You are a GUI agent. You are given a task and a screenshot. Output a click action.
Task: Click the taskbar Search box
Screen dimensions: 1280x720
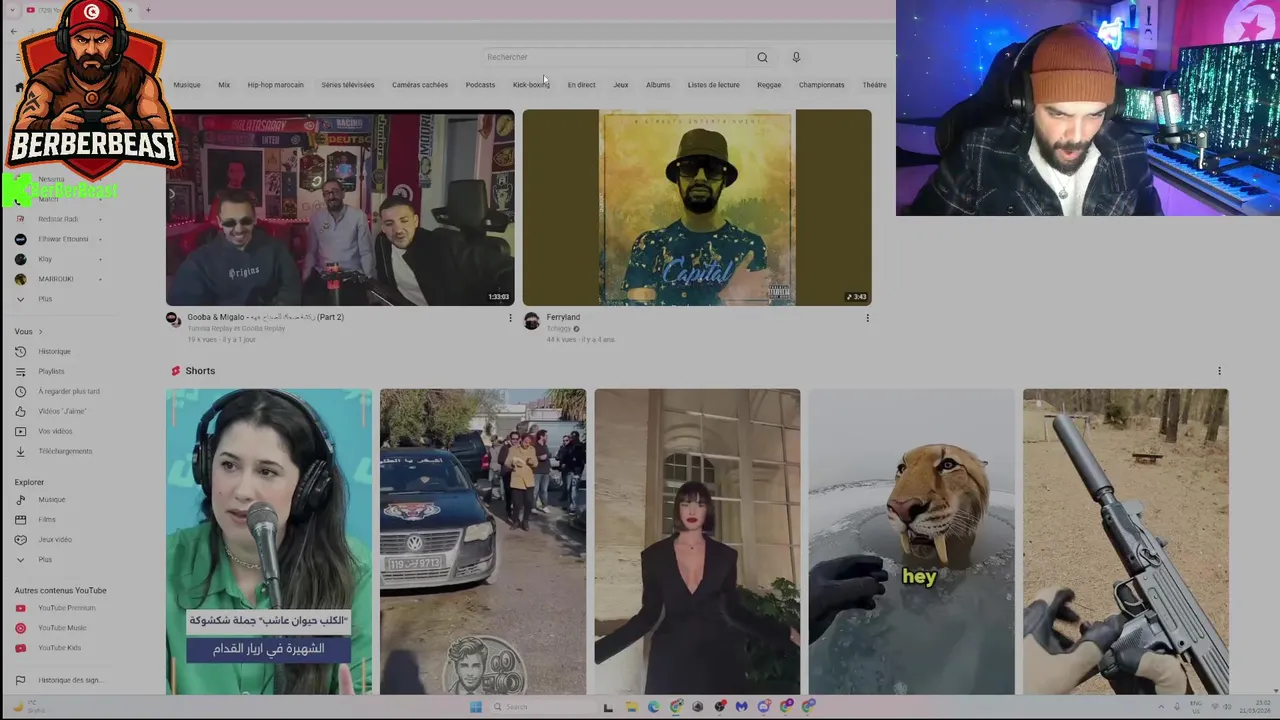pos(543,707)
